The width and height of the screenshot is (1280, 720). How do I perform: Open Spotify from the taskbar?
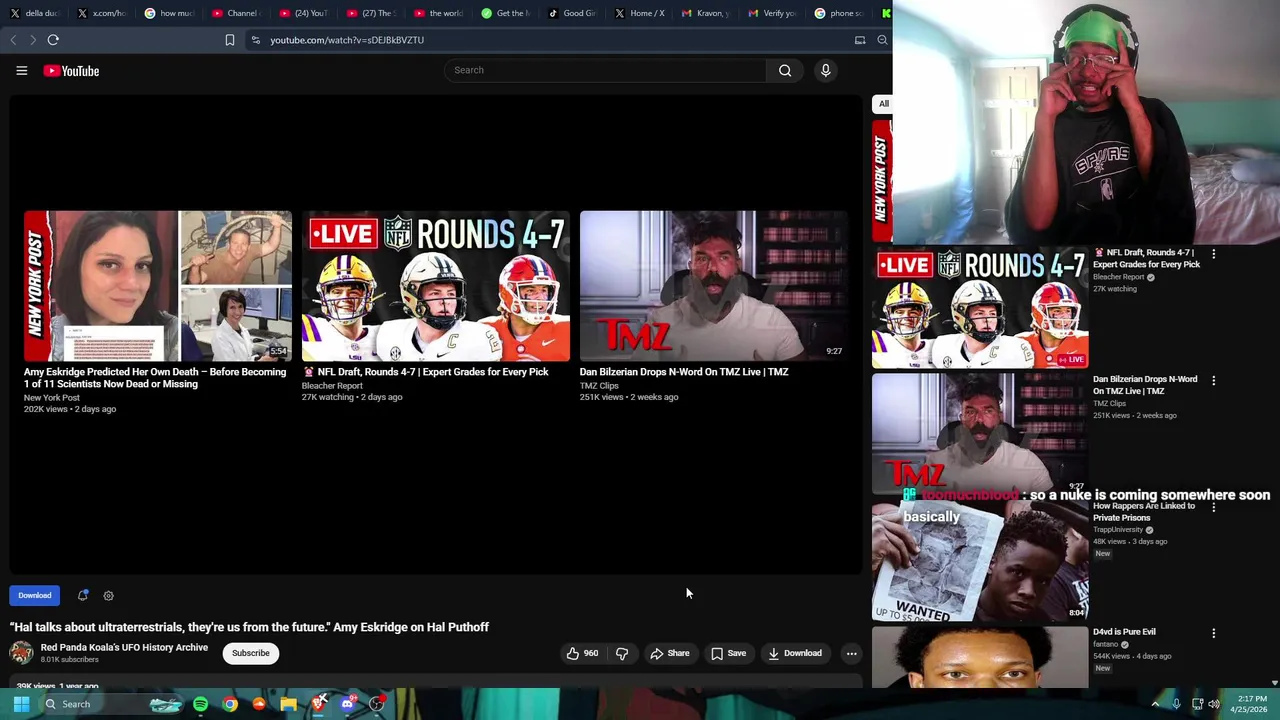pos(200,704)
